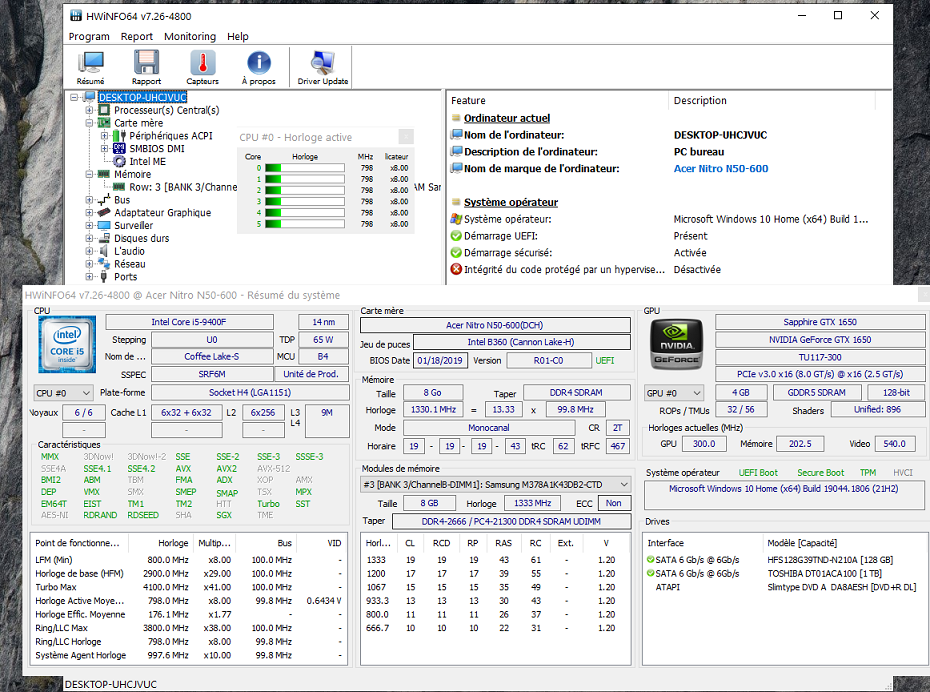Click the Périphériques ACPI icon
This screenshot has height=692, width=930.
[x=119, y=136]
